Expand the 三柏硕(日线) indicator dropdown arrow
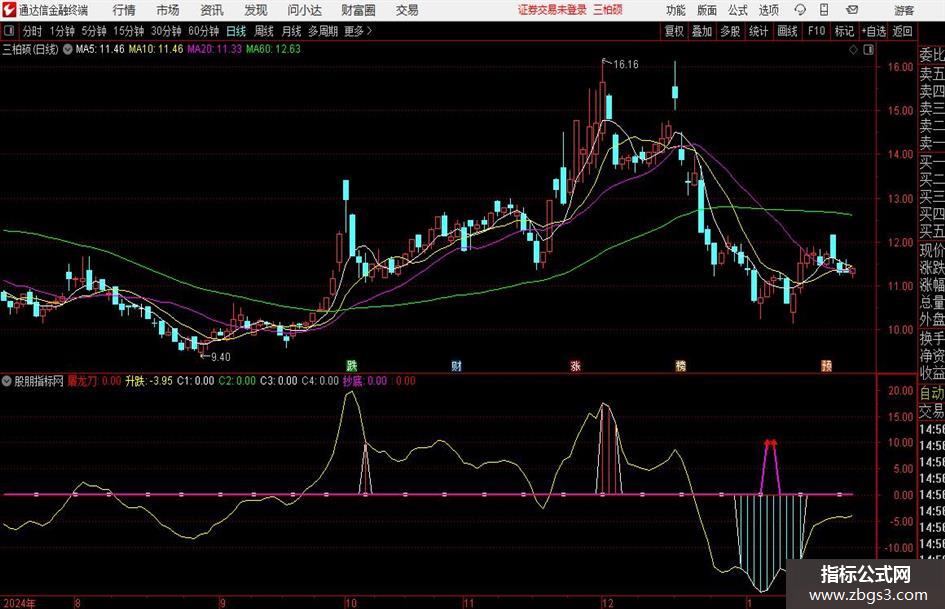This screenshot has height=609, width=945. [x=68, y=49]
